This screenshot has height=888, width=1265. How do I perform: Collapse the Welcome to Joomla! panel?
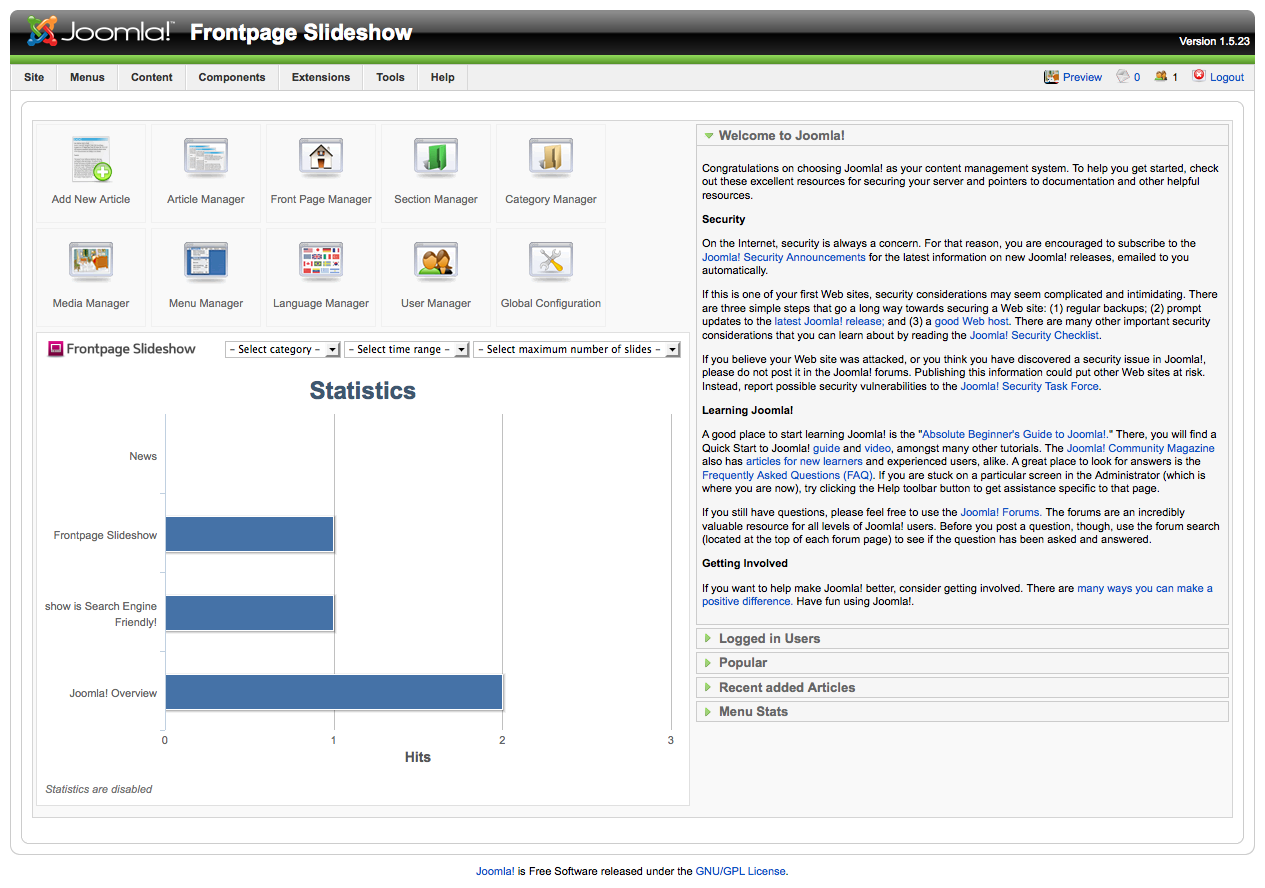962,135
